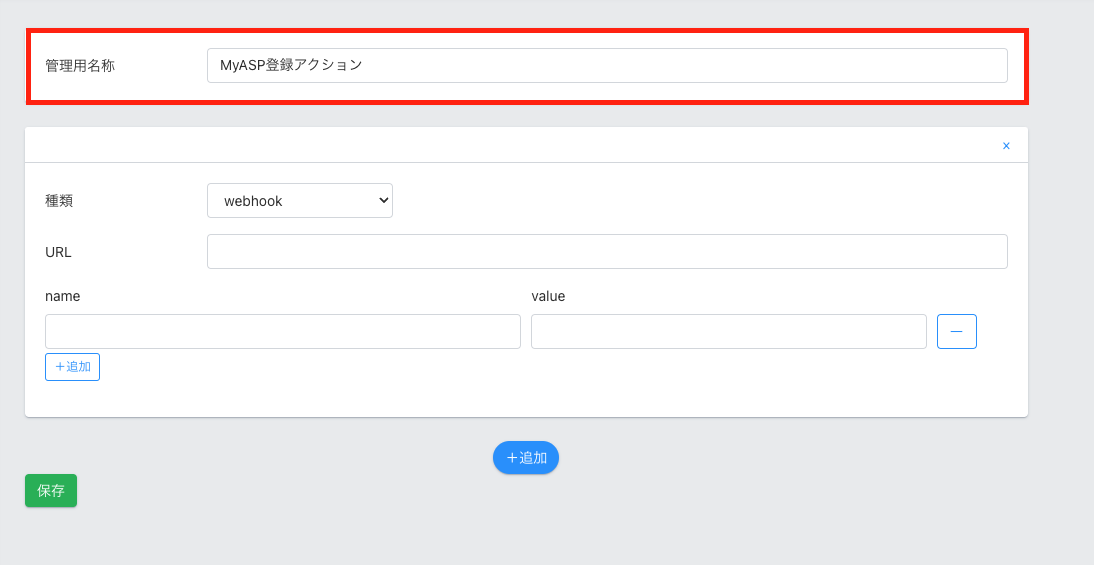The height and width of the screenshot is (565, 1094).
Task: Add a parameter row with small +追加
Action: (72, 367)
